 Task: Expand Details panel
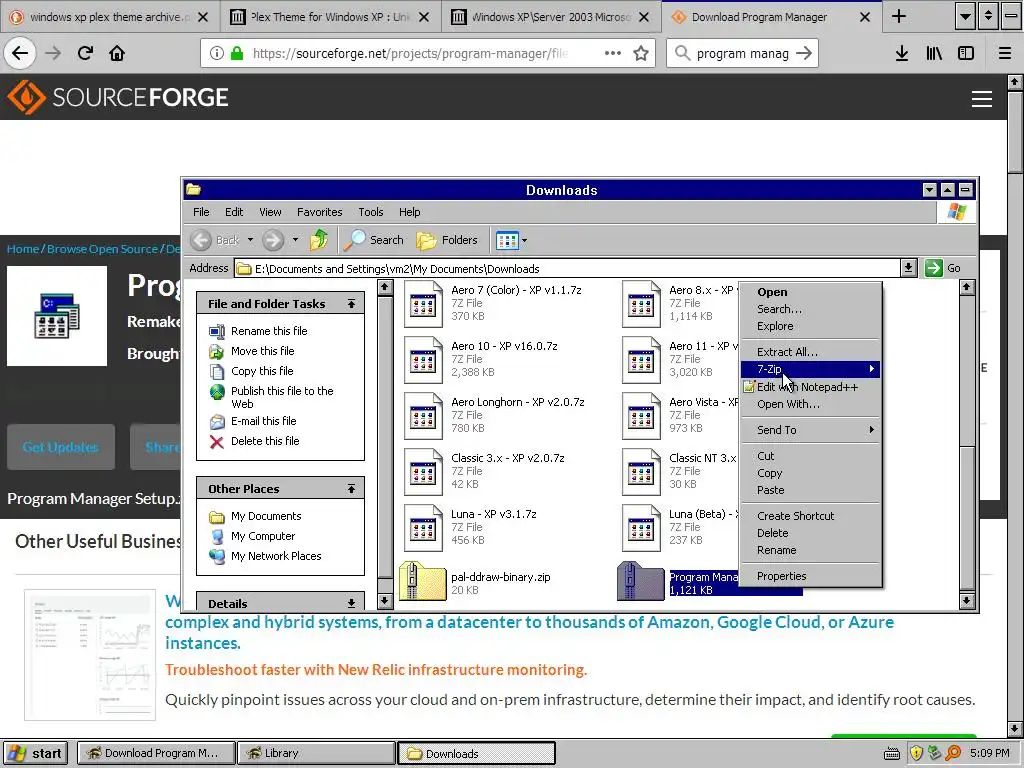coord(351,603)
